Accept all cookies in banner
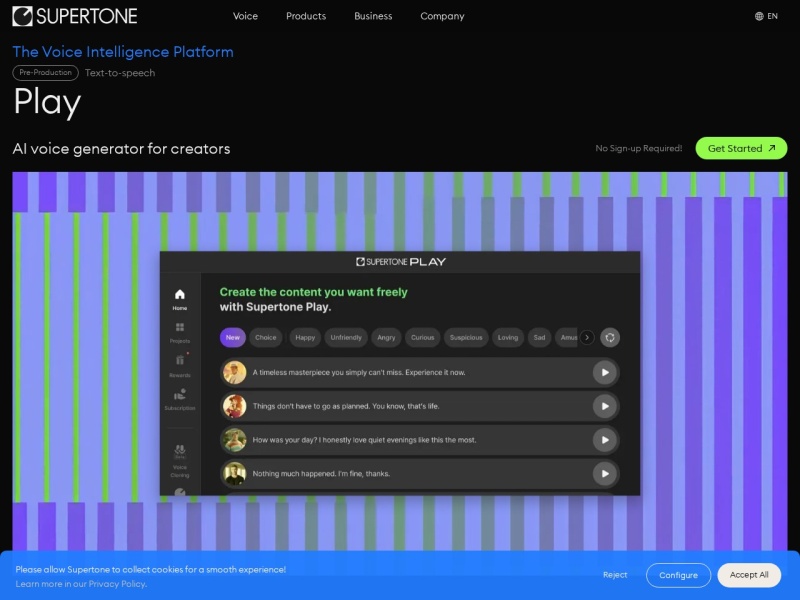 click(749, 575)
